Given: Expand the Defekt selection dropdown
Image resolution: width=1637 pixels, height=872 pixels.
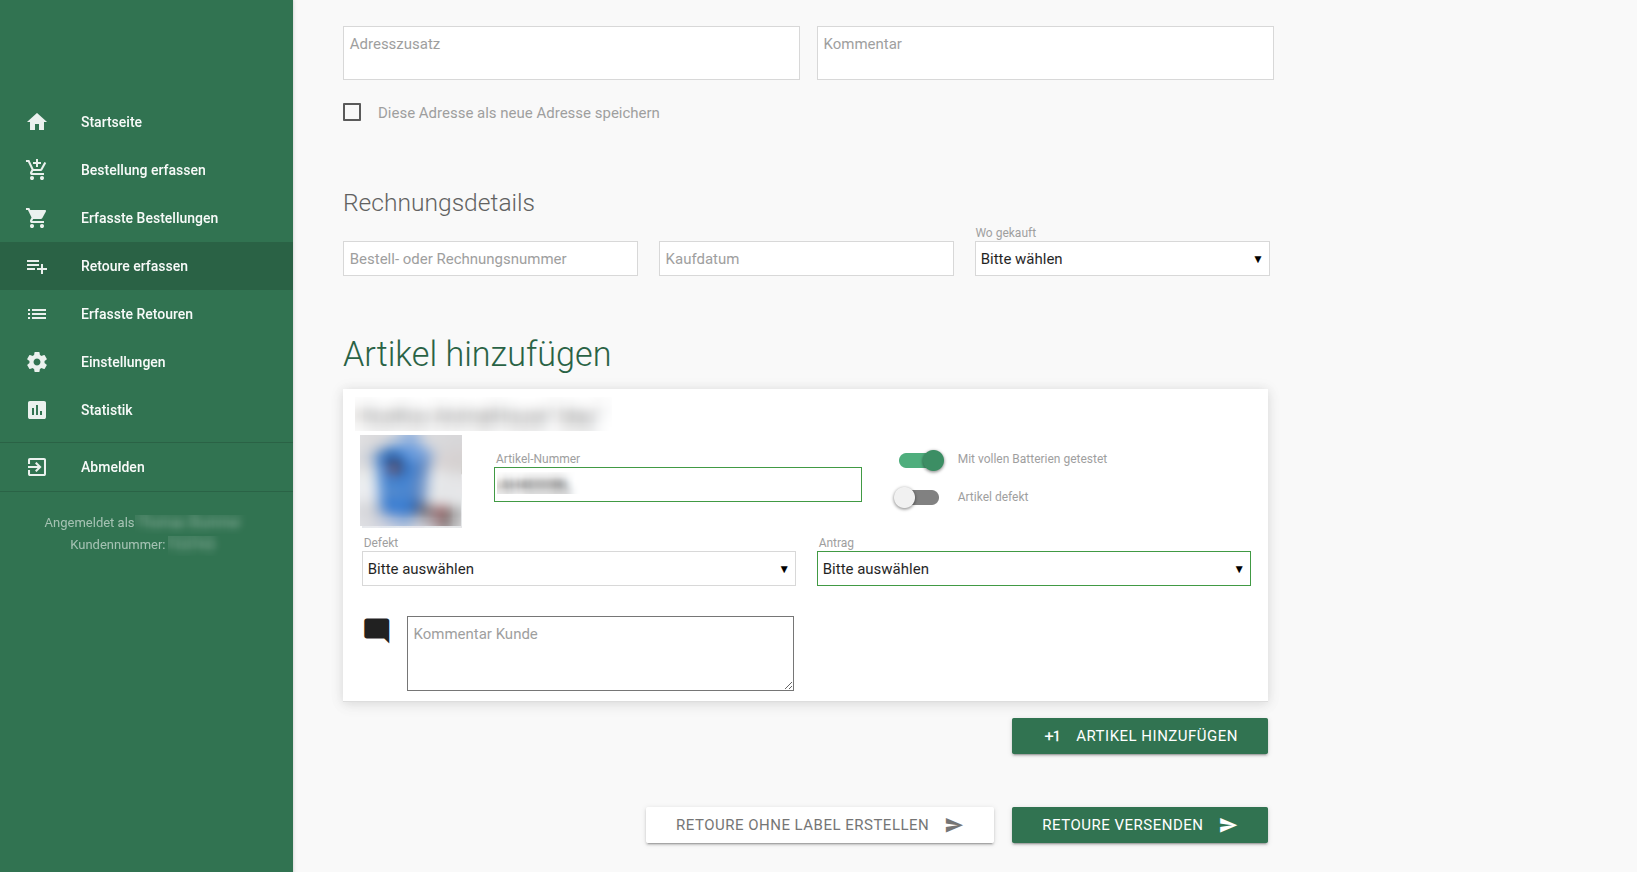Looking at the screenshot, I should point(579,569).
